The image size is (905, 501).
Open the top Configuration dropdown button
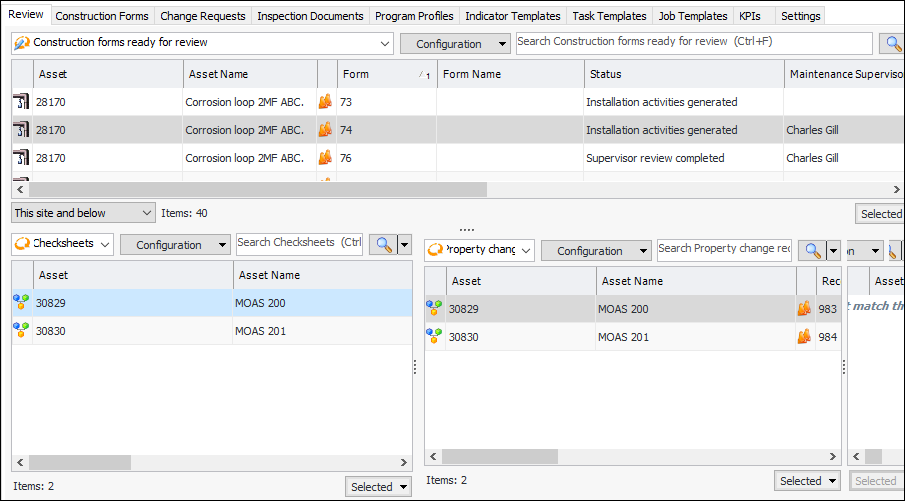click(455, 44)
